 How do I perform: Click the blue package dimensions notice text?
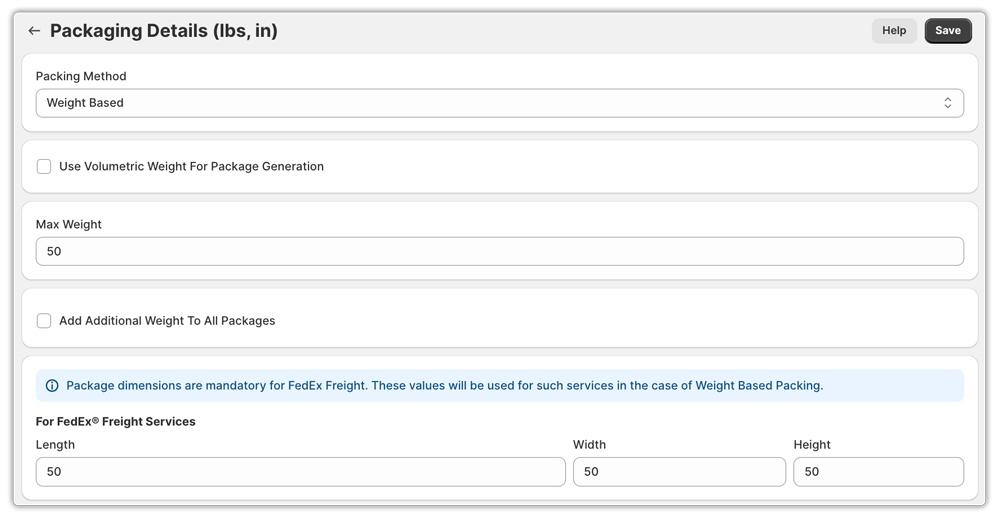click(x=444, y=386)
